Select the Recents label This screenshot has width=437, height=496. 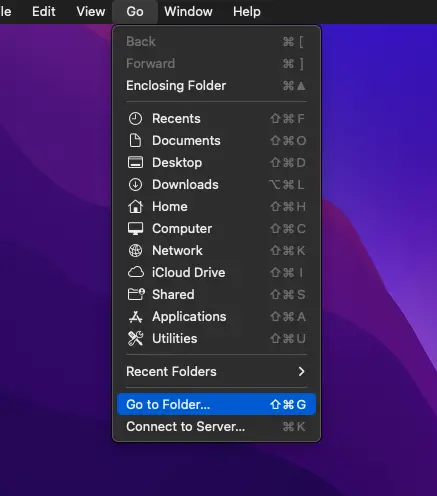click(x=176, y=119)
